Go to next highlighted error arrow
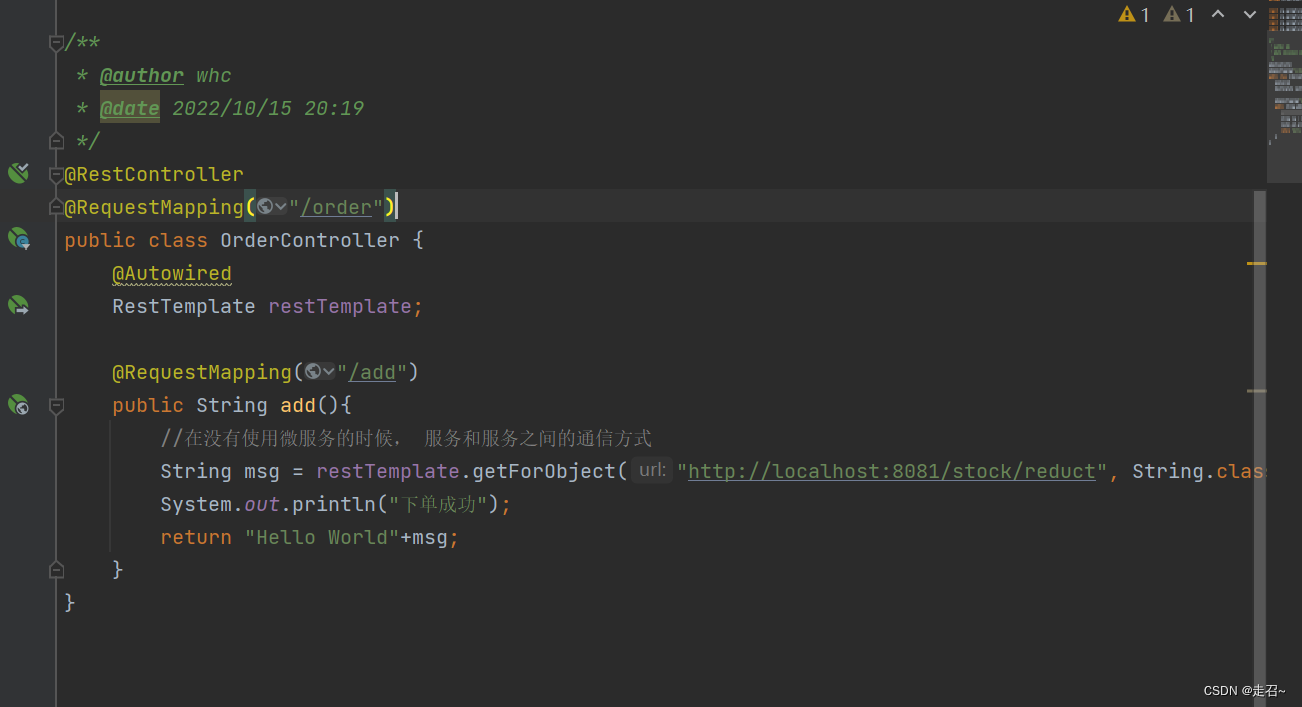 (x=1250, y=14)
